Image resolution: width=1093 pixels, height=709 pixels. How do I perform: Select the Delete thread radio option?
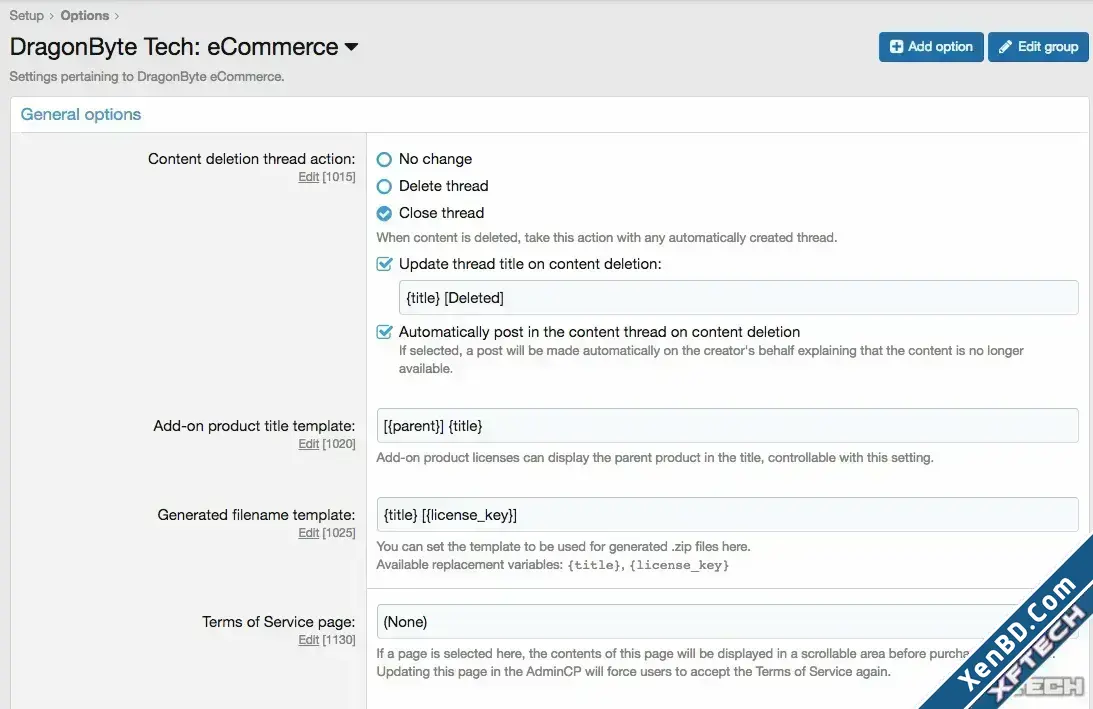(384, 187)
